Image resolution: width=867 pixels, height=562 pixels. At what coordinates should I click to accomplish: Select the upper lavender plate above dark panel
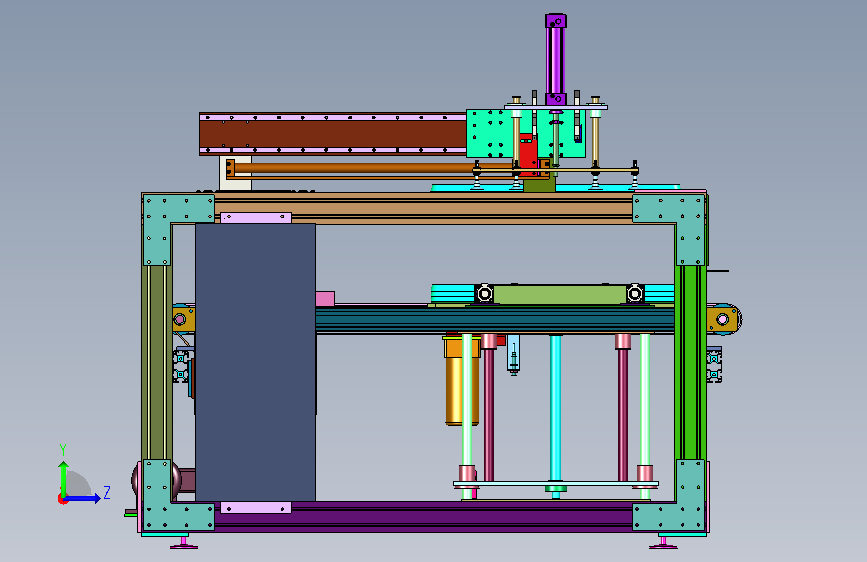pyautogui.click(x=256, y=217)
